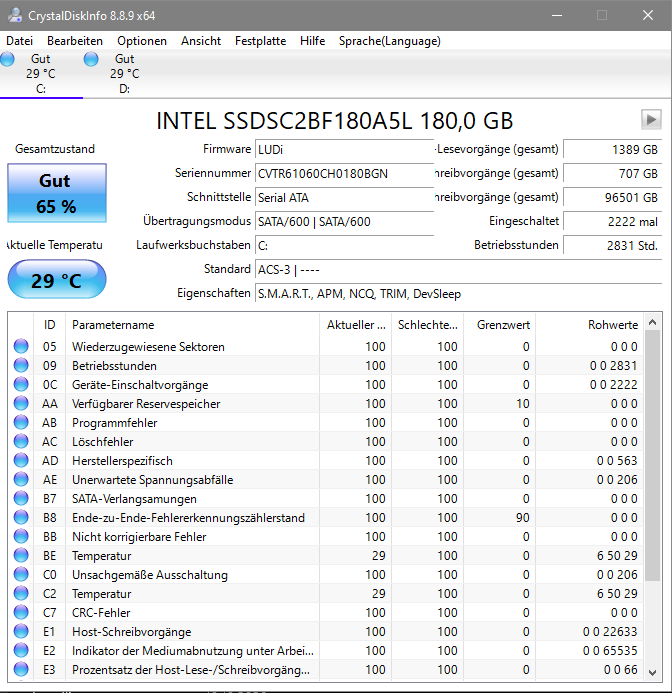Open the Ansicht menu
Image resolution: width=672 pixels, height=693 pixels.
tap(201, 41)
